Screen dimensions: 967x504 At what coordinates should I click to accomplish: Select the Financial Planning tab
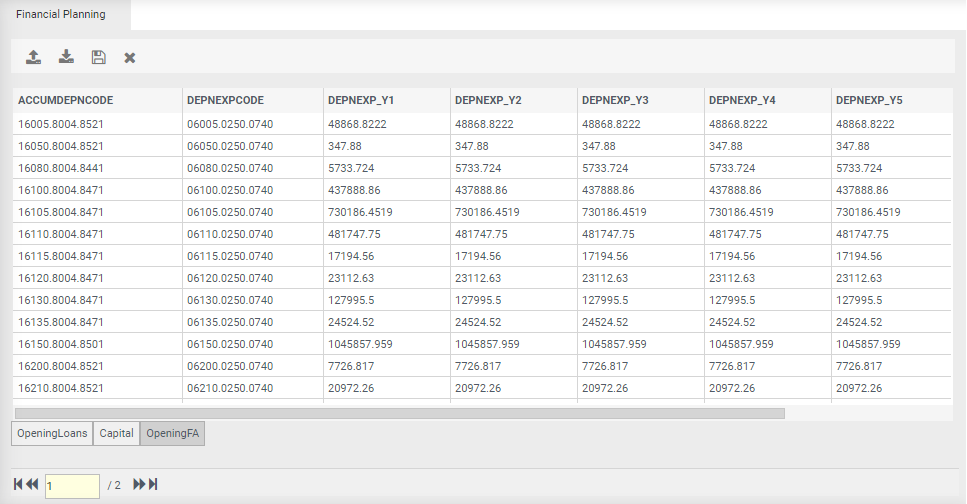pos(60,14)
